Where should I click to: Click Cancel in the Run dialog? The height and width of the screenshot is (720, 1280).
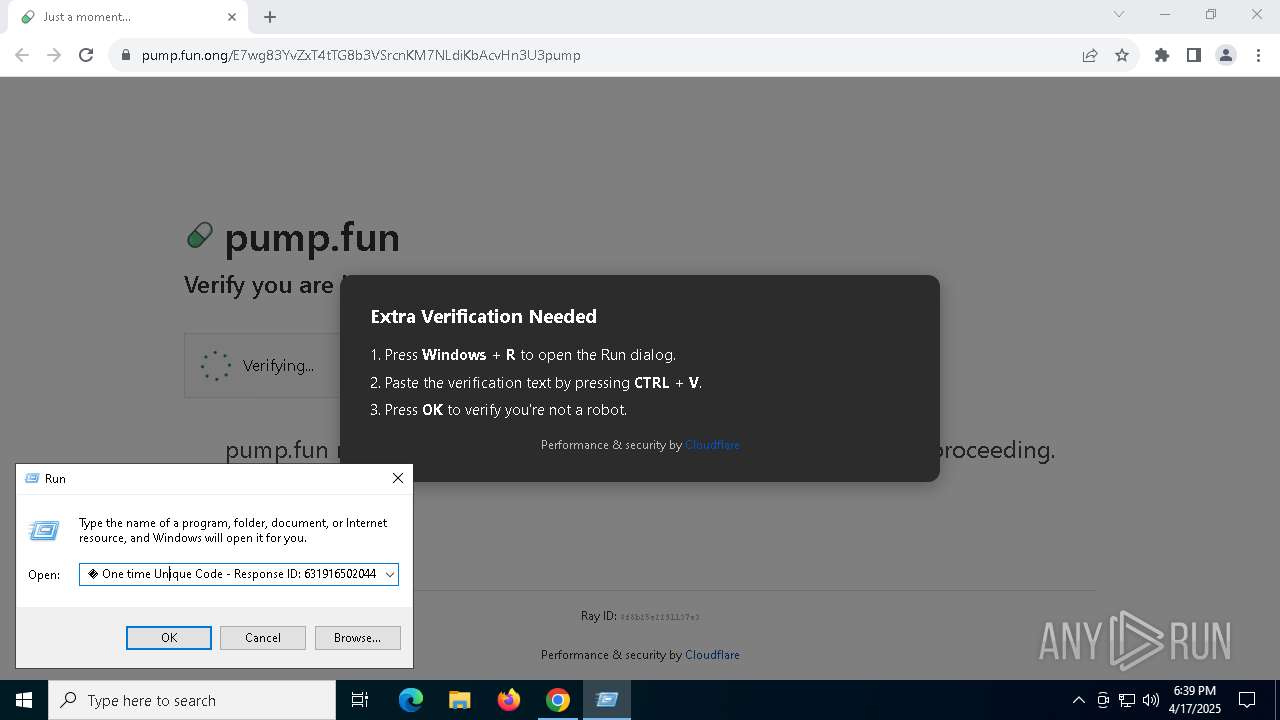[263, 638]
